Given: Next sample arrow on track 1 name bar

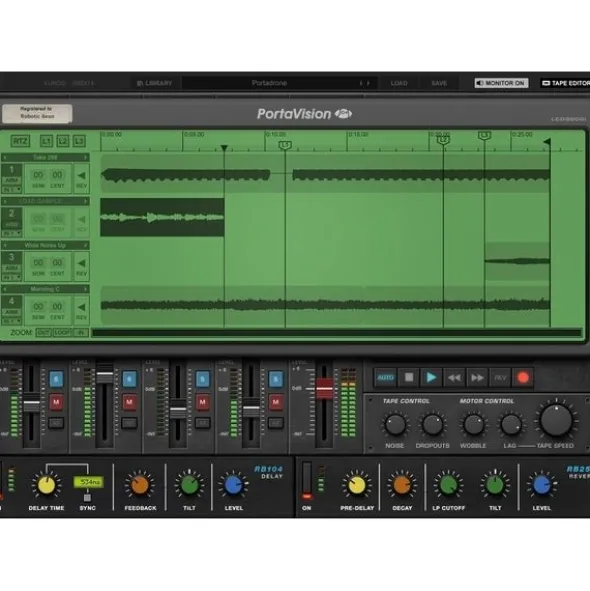Looking at the screenshot, I should (x=86, y=158).
